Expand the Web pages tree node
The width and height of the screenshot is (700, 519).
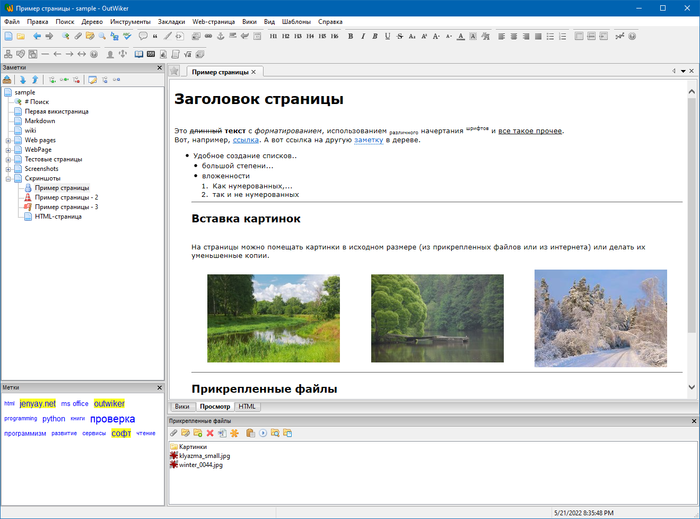(8, 140)
